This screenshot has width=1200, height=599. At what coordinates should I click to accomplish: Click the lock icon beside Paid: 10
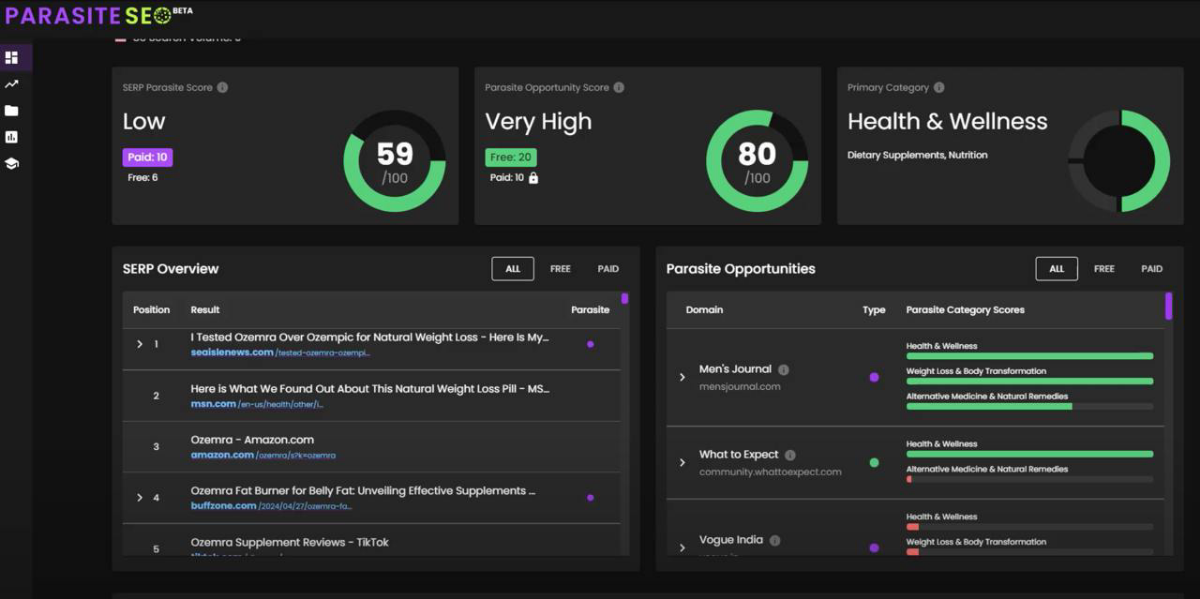[x=533, y=178]
